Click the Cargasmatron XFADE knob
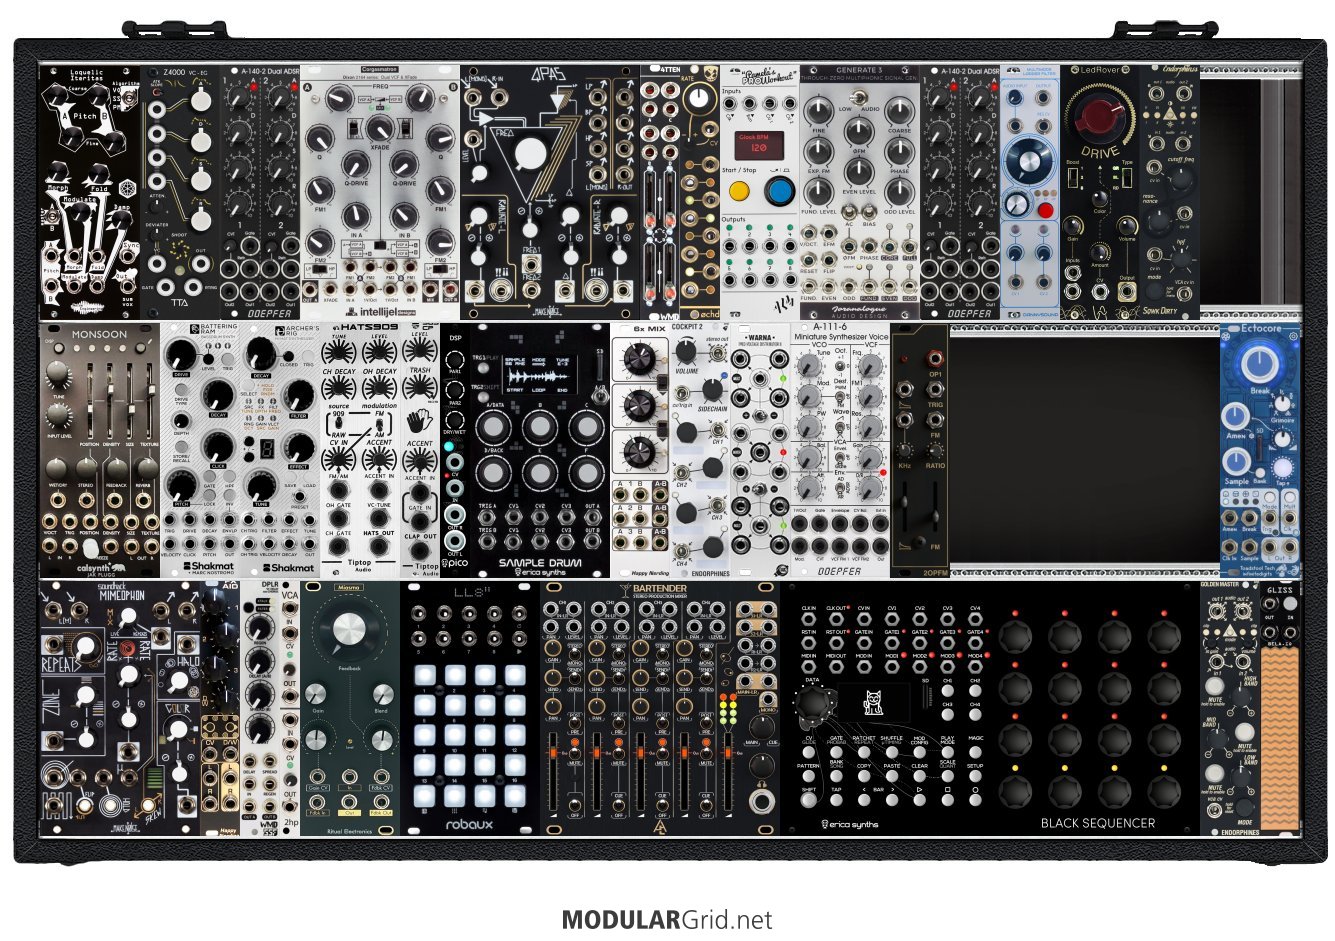 point(380,128)
